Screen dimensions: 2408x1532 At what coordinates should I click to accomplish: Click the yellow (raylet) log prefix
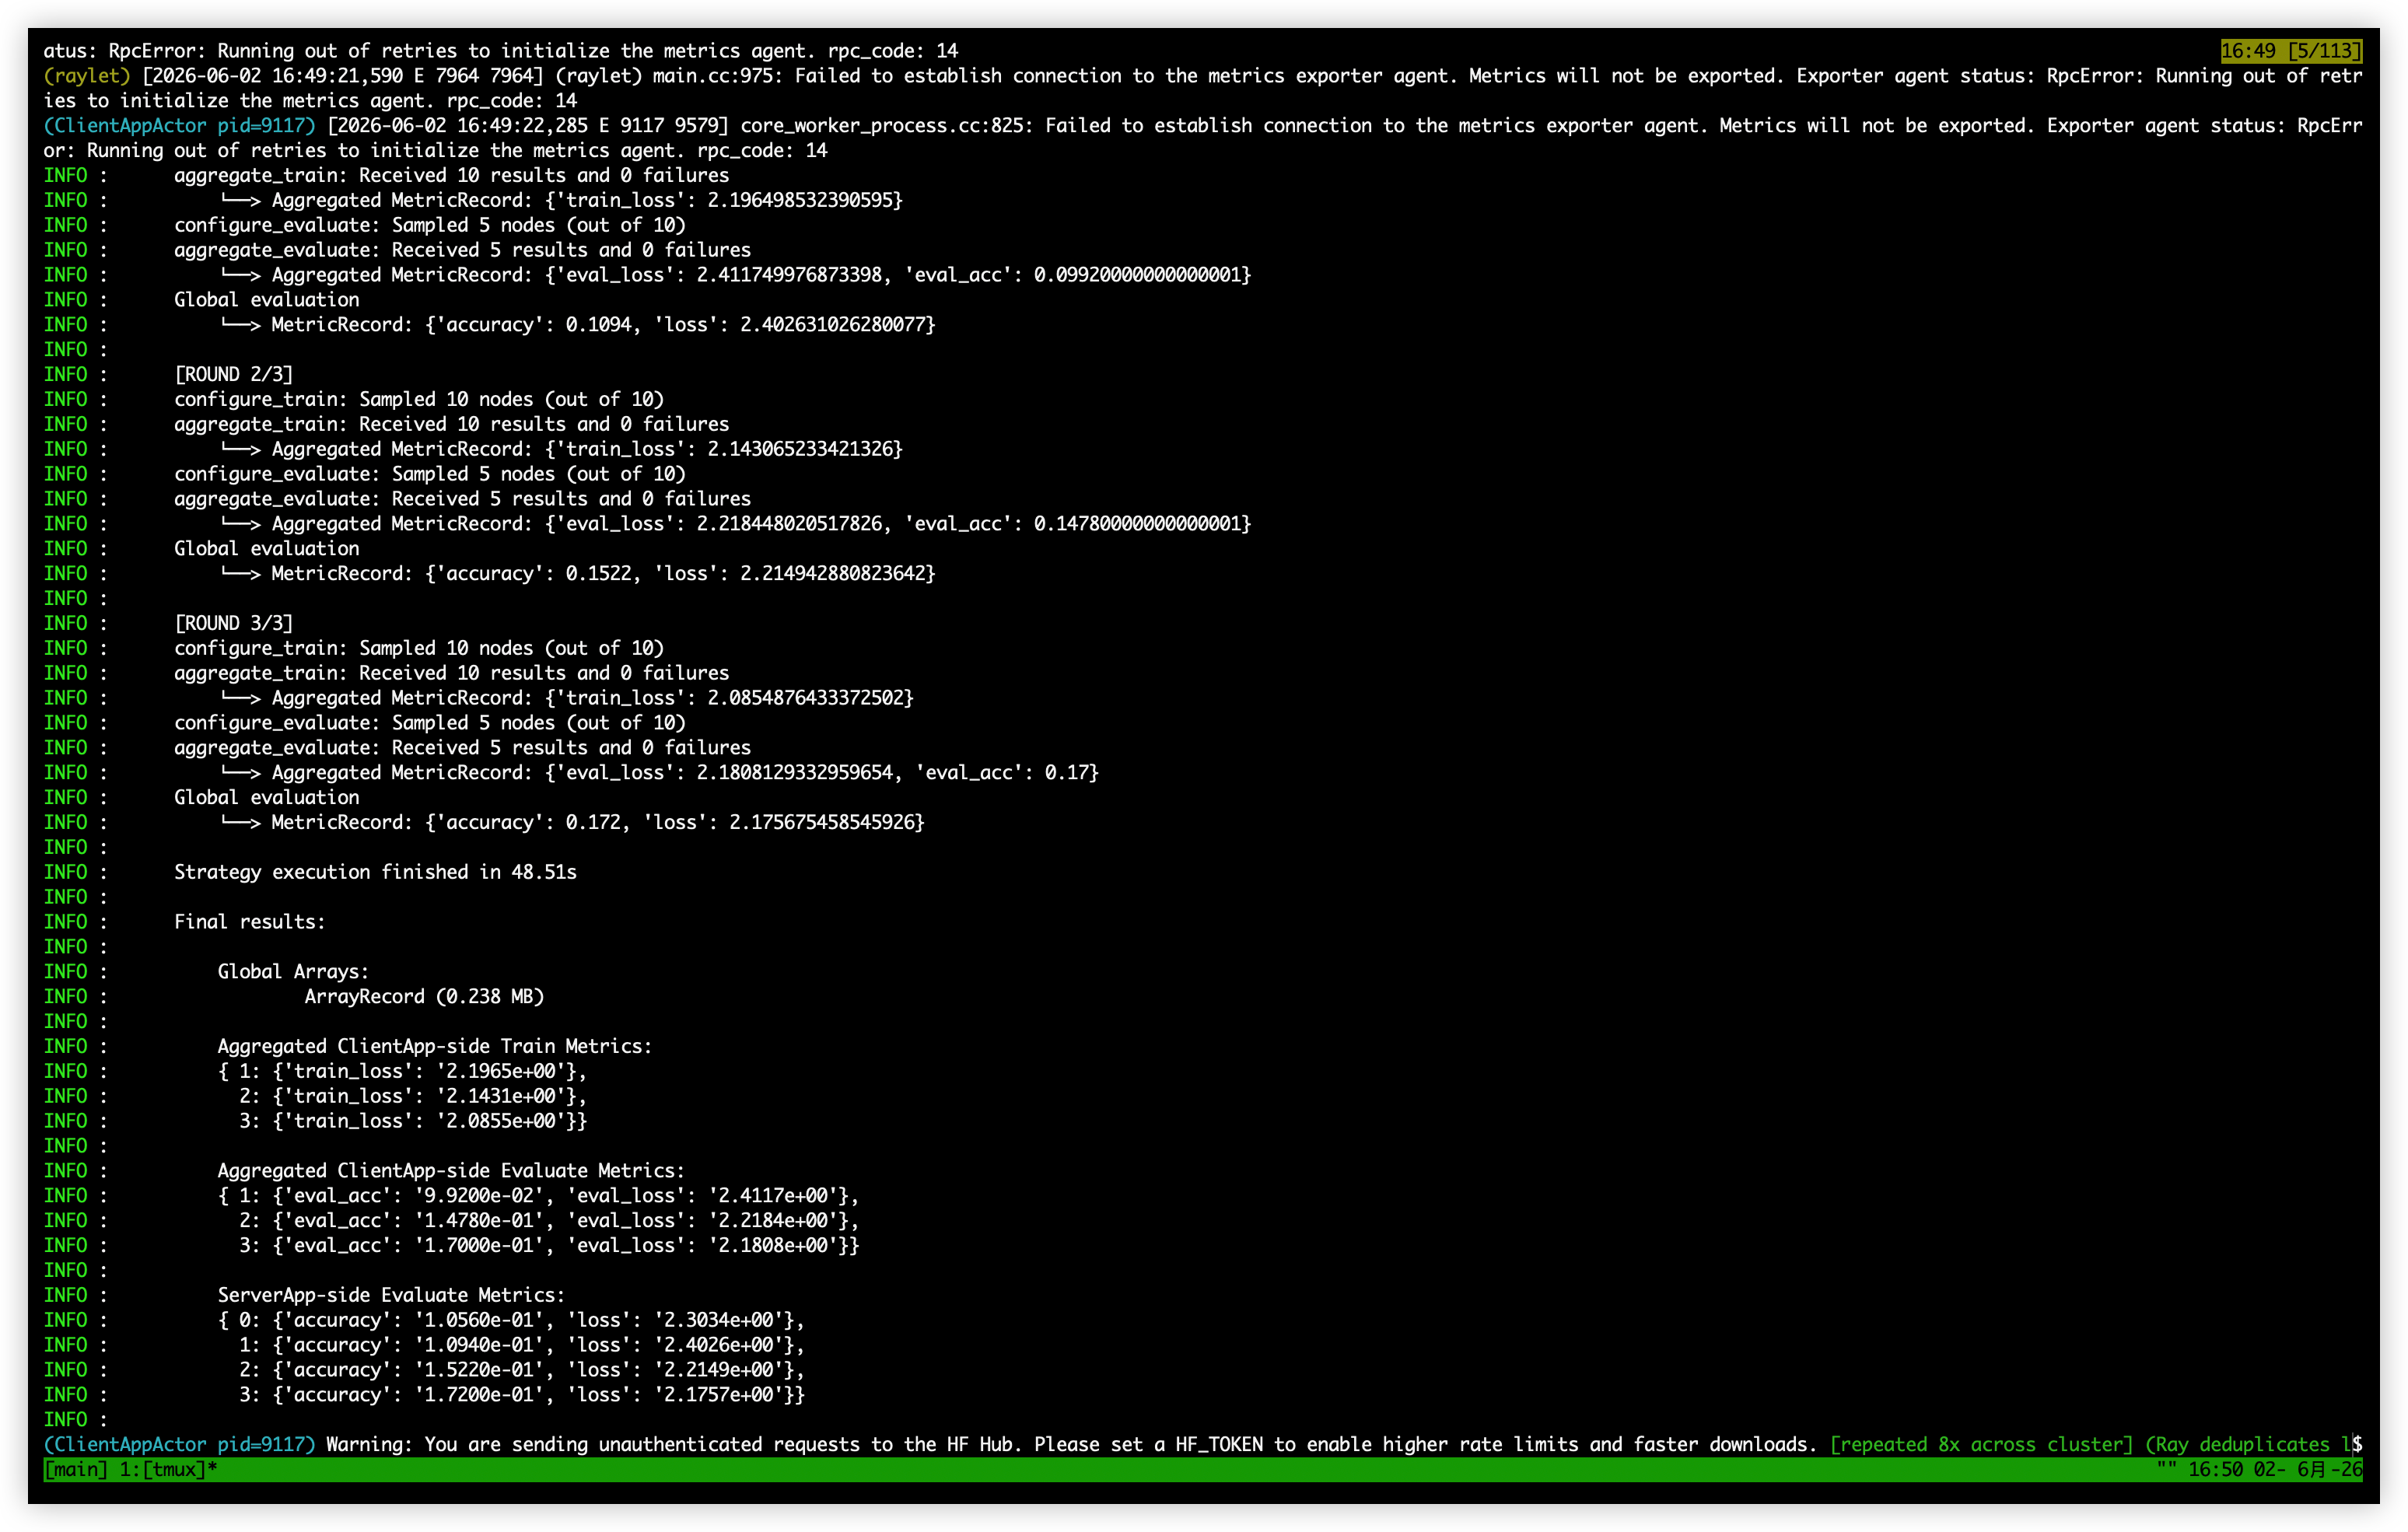tap(87, 76)
